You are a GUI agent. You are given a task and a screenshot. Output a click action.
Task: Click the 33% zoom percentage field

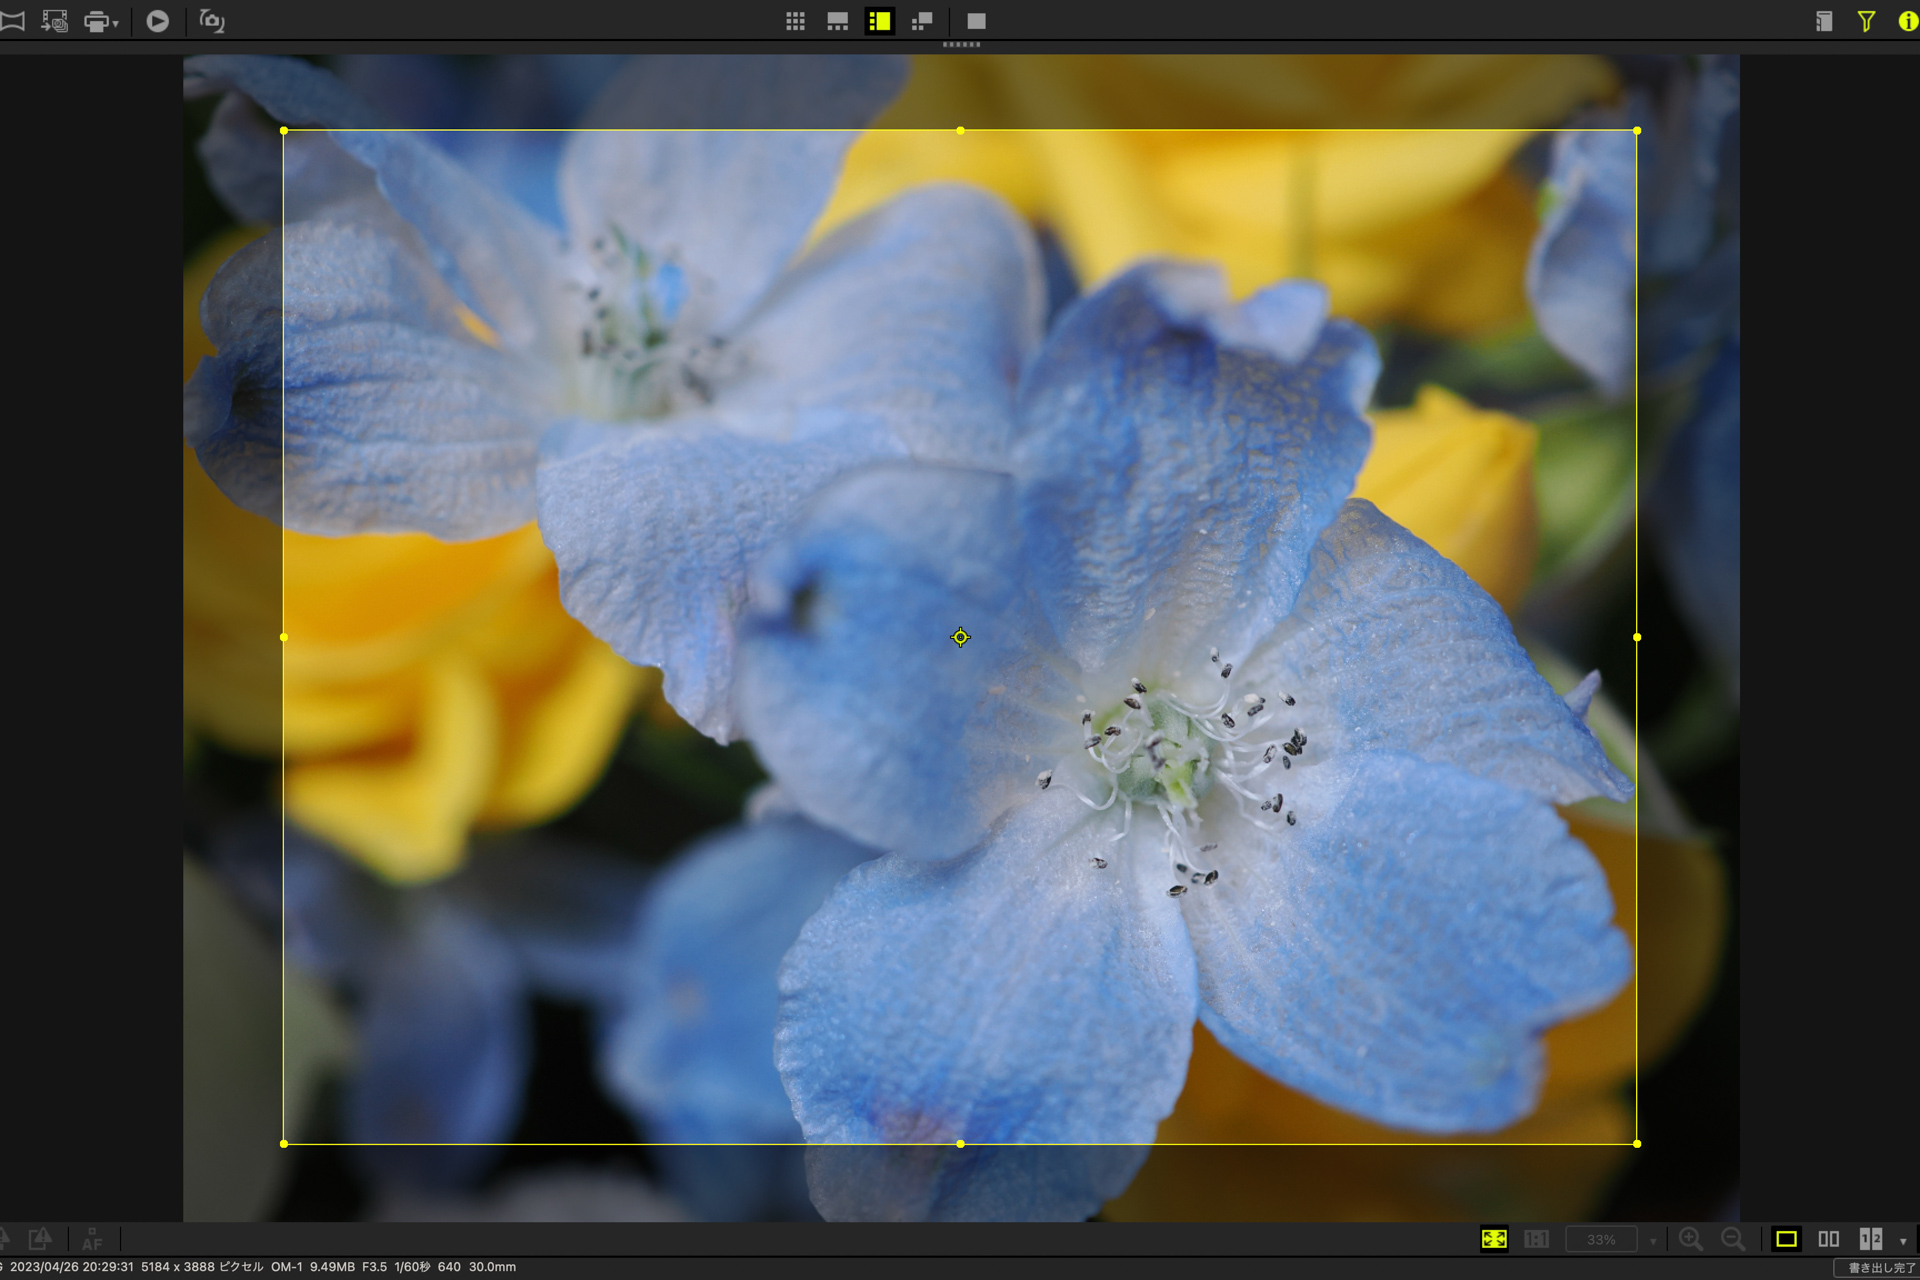[1600, 1239]
